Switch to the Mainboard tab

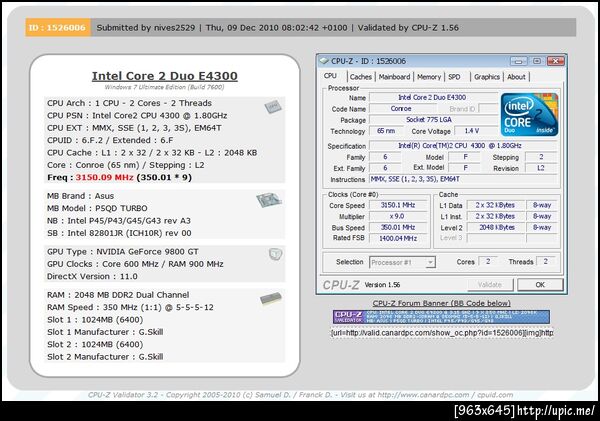pos(394,77)
